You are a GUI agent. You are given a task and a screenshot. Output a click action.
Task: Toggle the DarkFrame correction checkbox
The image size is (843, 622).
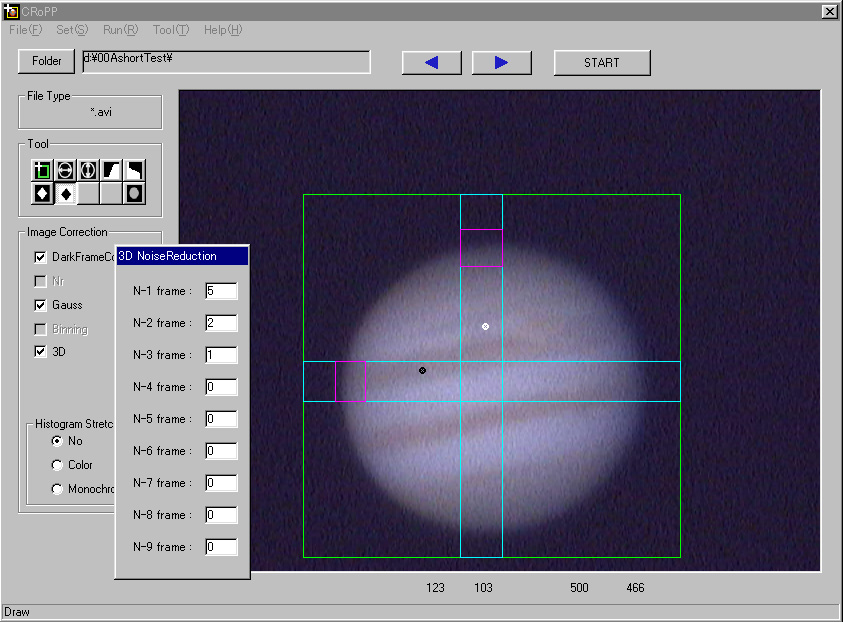tap(41, 258)
